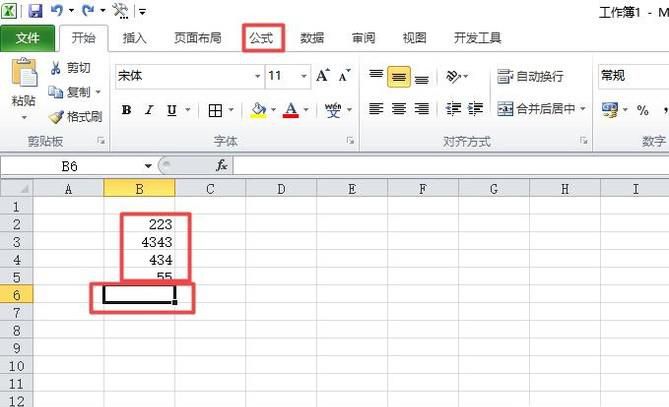The height and width of the screenshot is (407, 669).
Task: Click the 格式刷 (Format Painter) button
Action: pos(75,116)
